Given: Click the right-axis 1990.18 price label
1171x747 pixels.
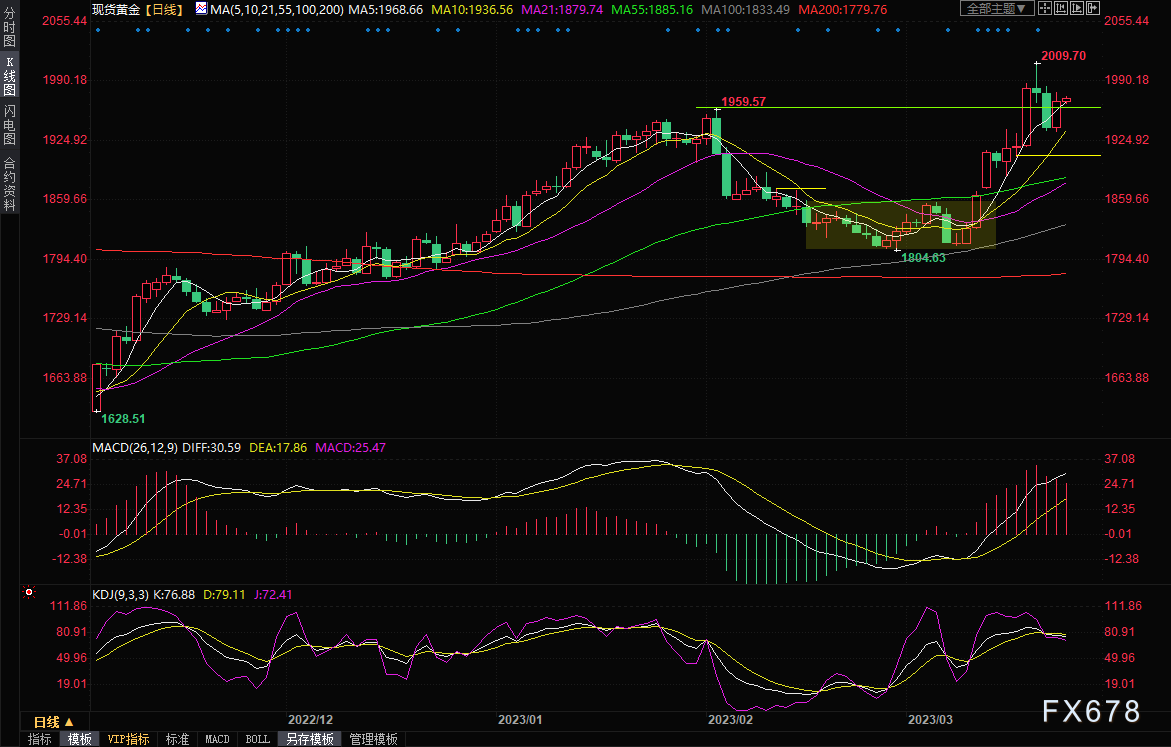Looking at the screenshot, I should pyautogui.click(x=1127, y=80).
